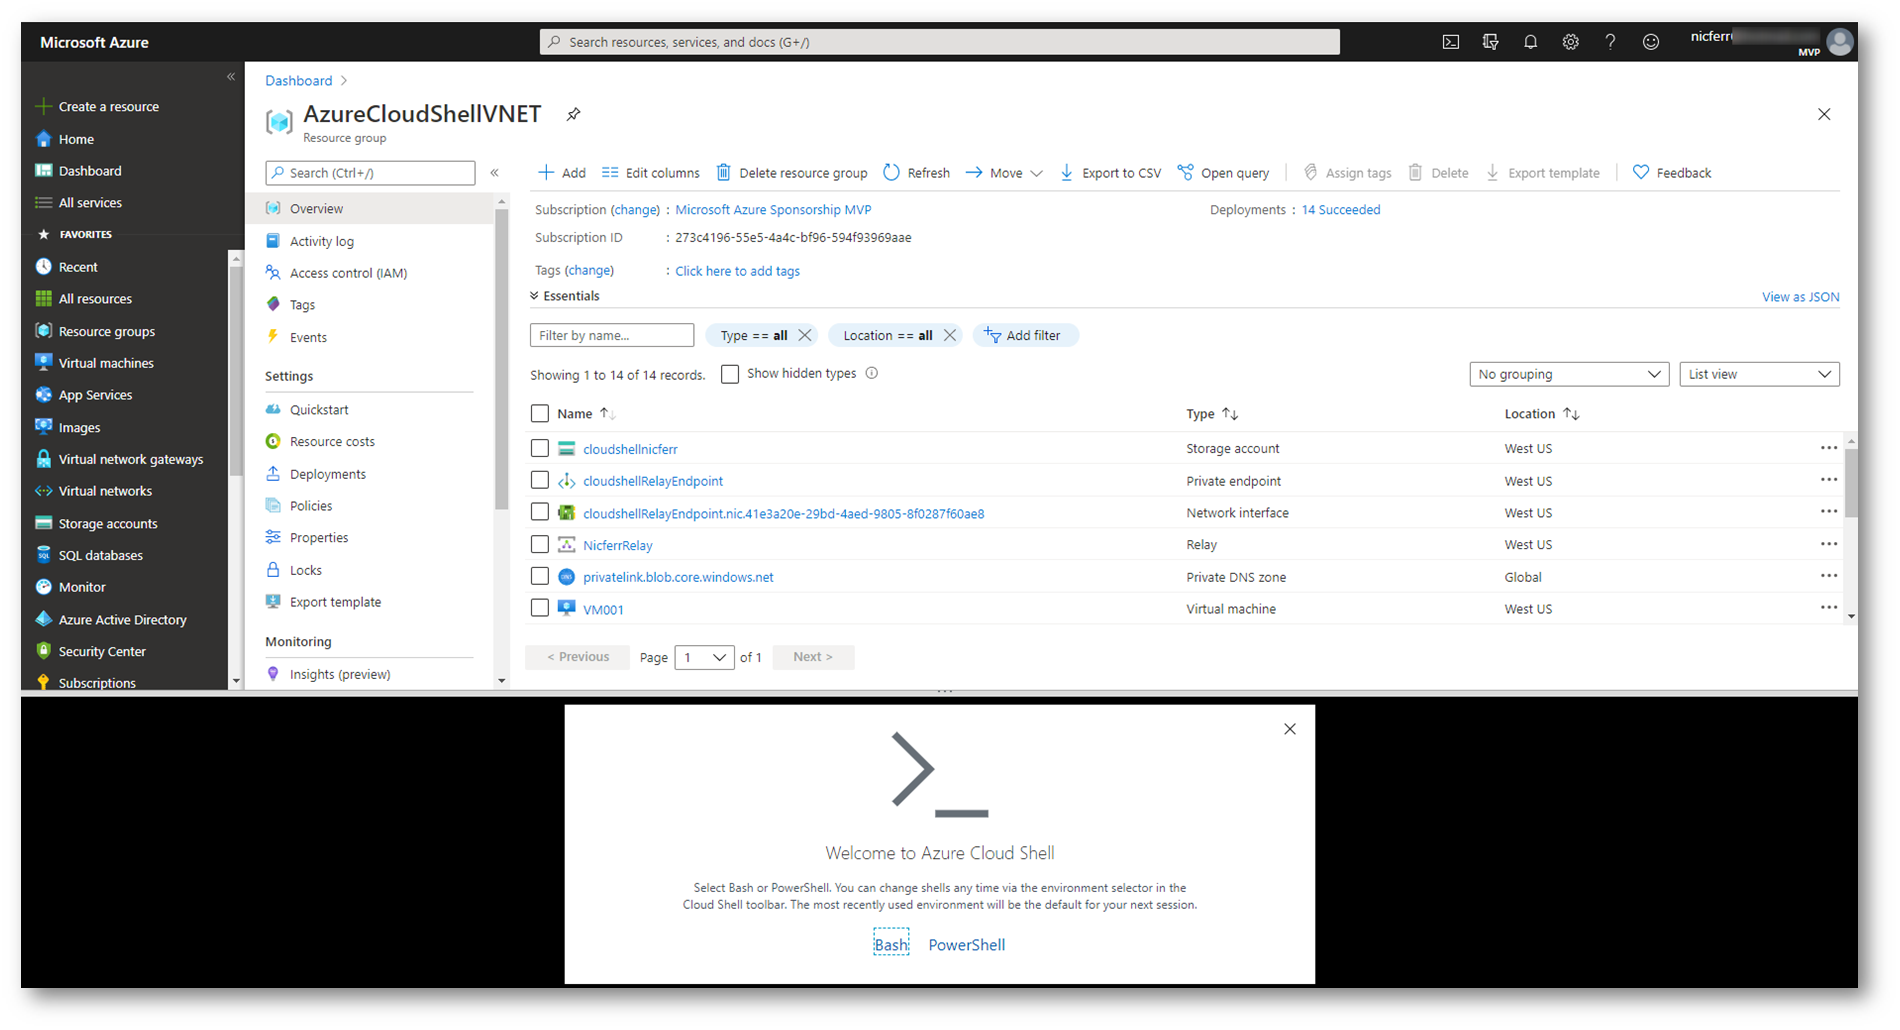The height and width of the screenshot is (1030, 1900).
Task: Collapse the left Azure sidebar
Action: [231, 77]
